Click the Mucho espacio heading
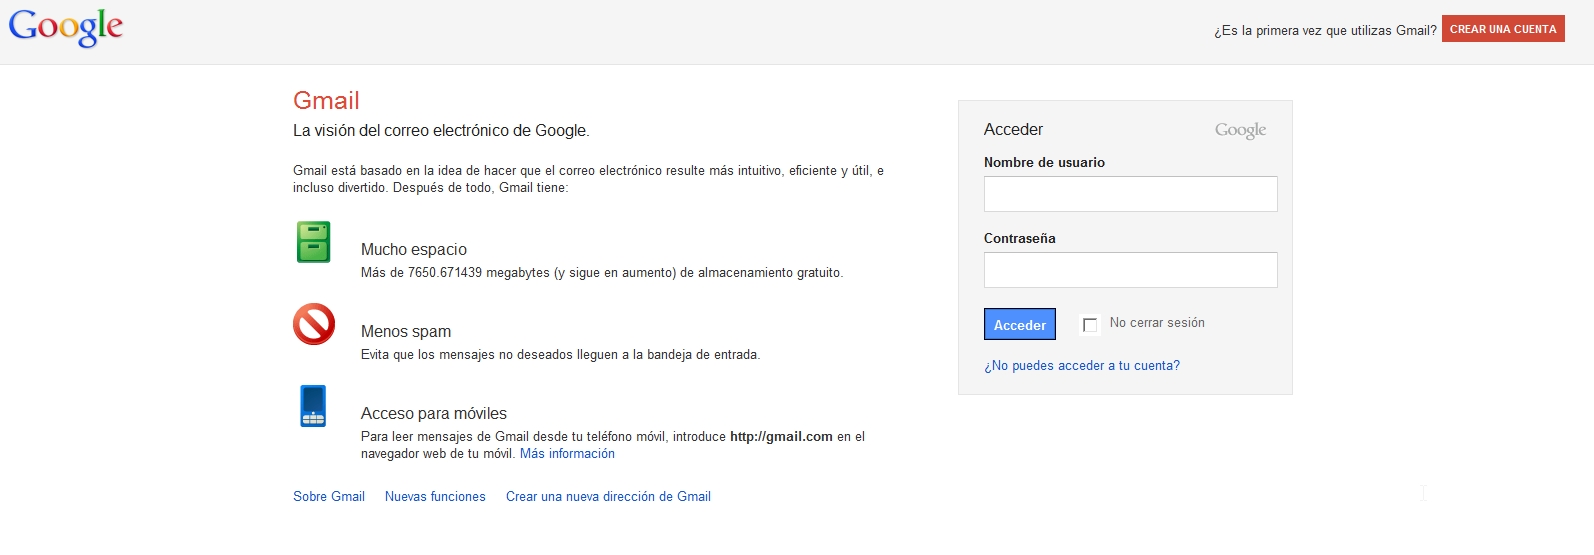 [414, 250]
